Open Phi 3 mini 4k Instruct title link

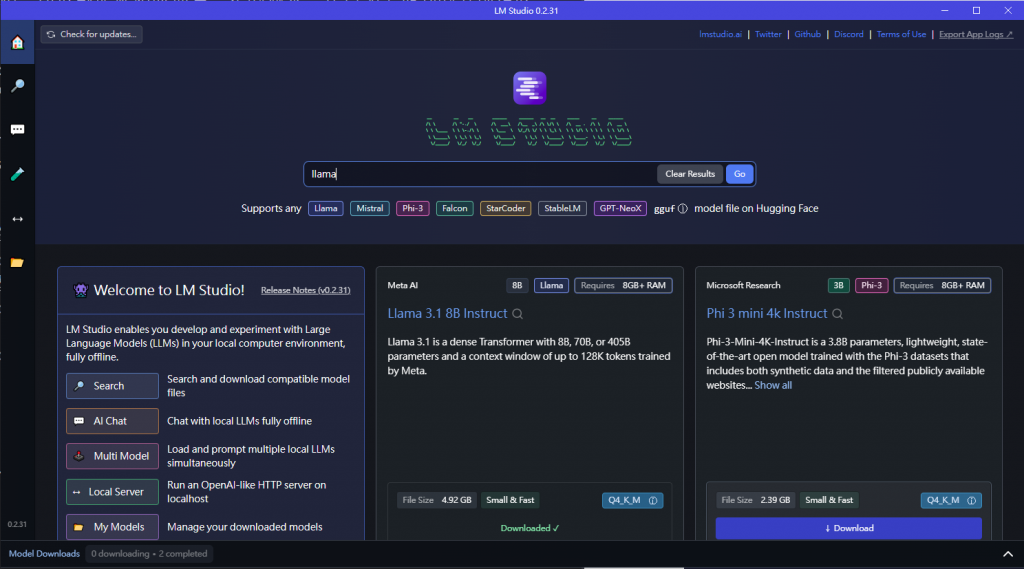click(767, 314)
